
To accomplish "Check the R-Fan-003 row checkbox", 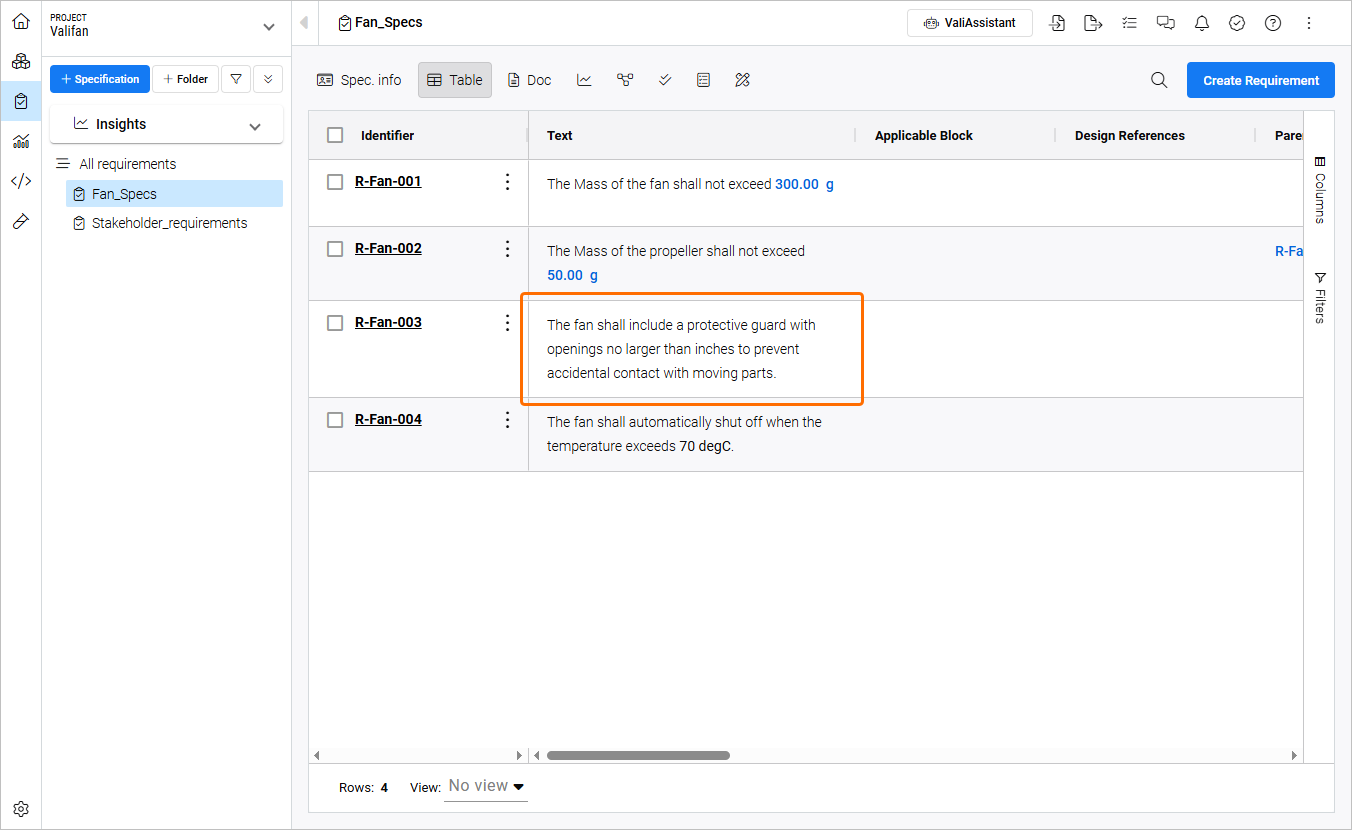I will coord(335,322).
